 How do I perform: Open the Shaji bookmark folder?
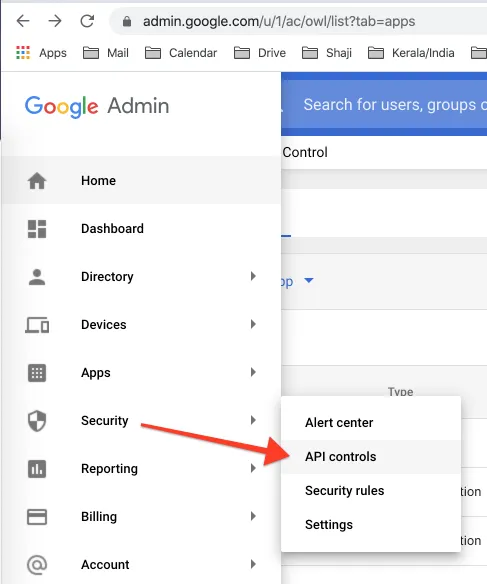327,53
